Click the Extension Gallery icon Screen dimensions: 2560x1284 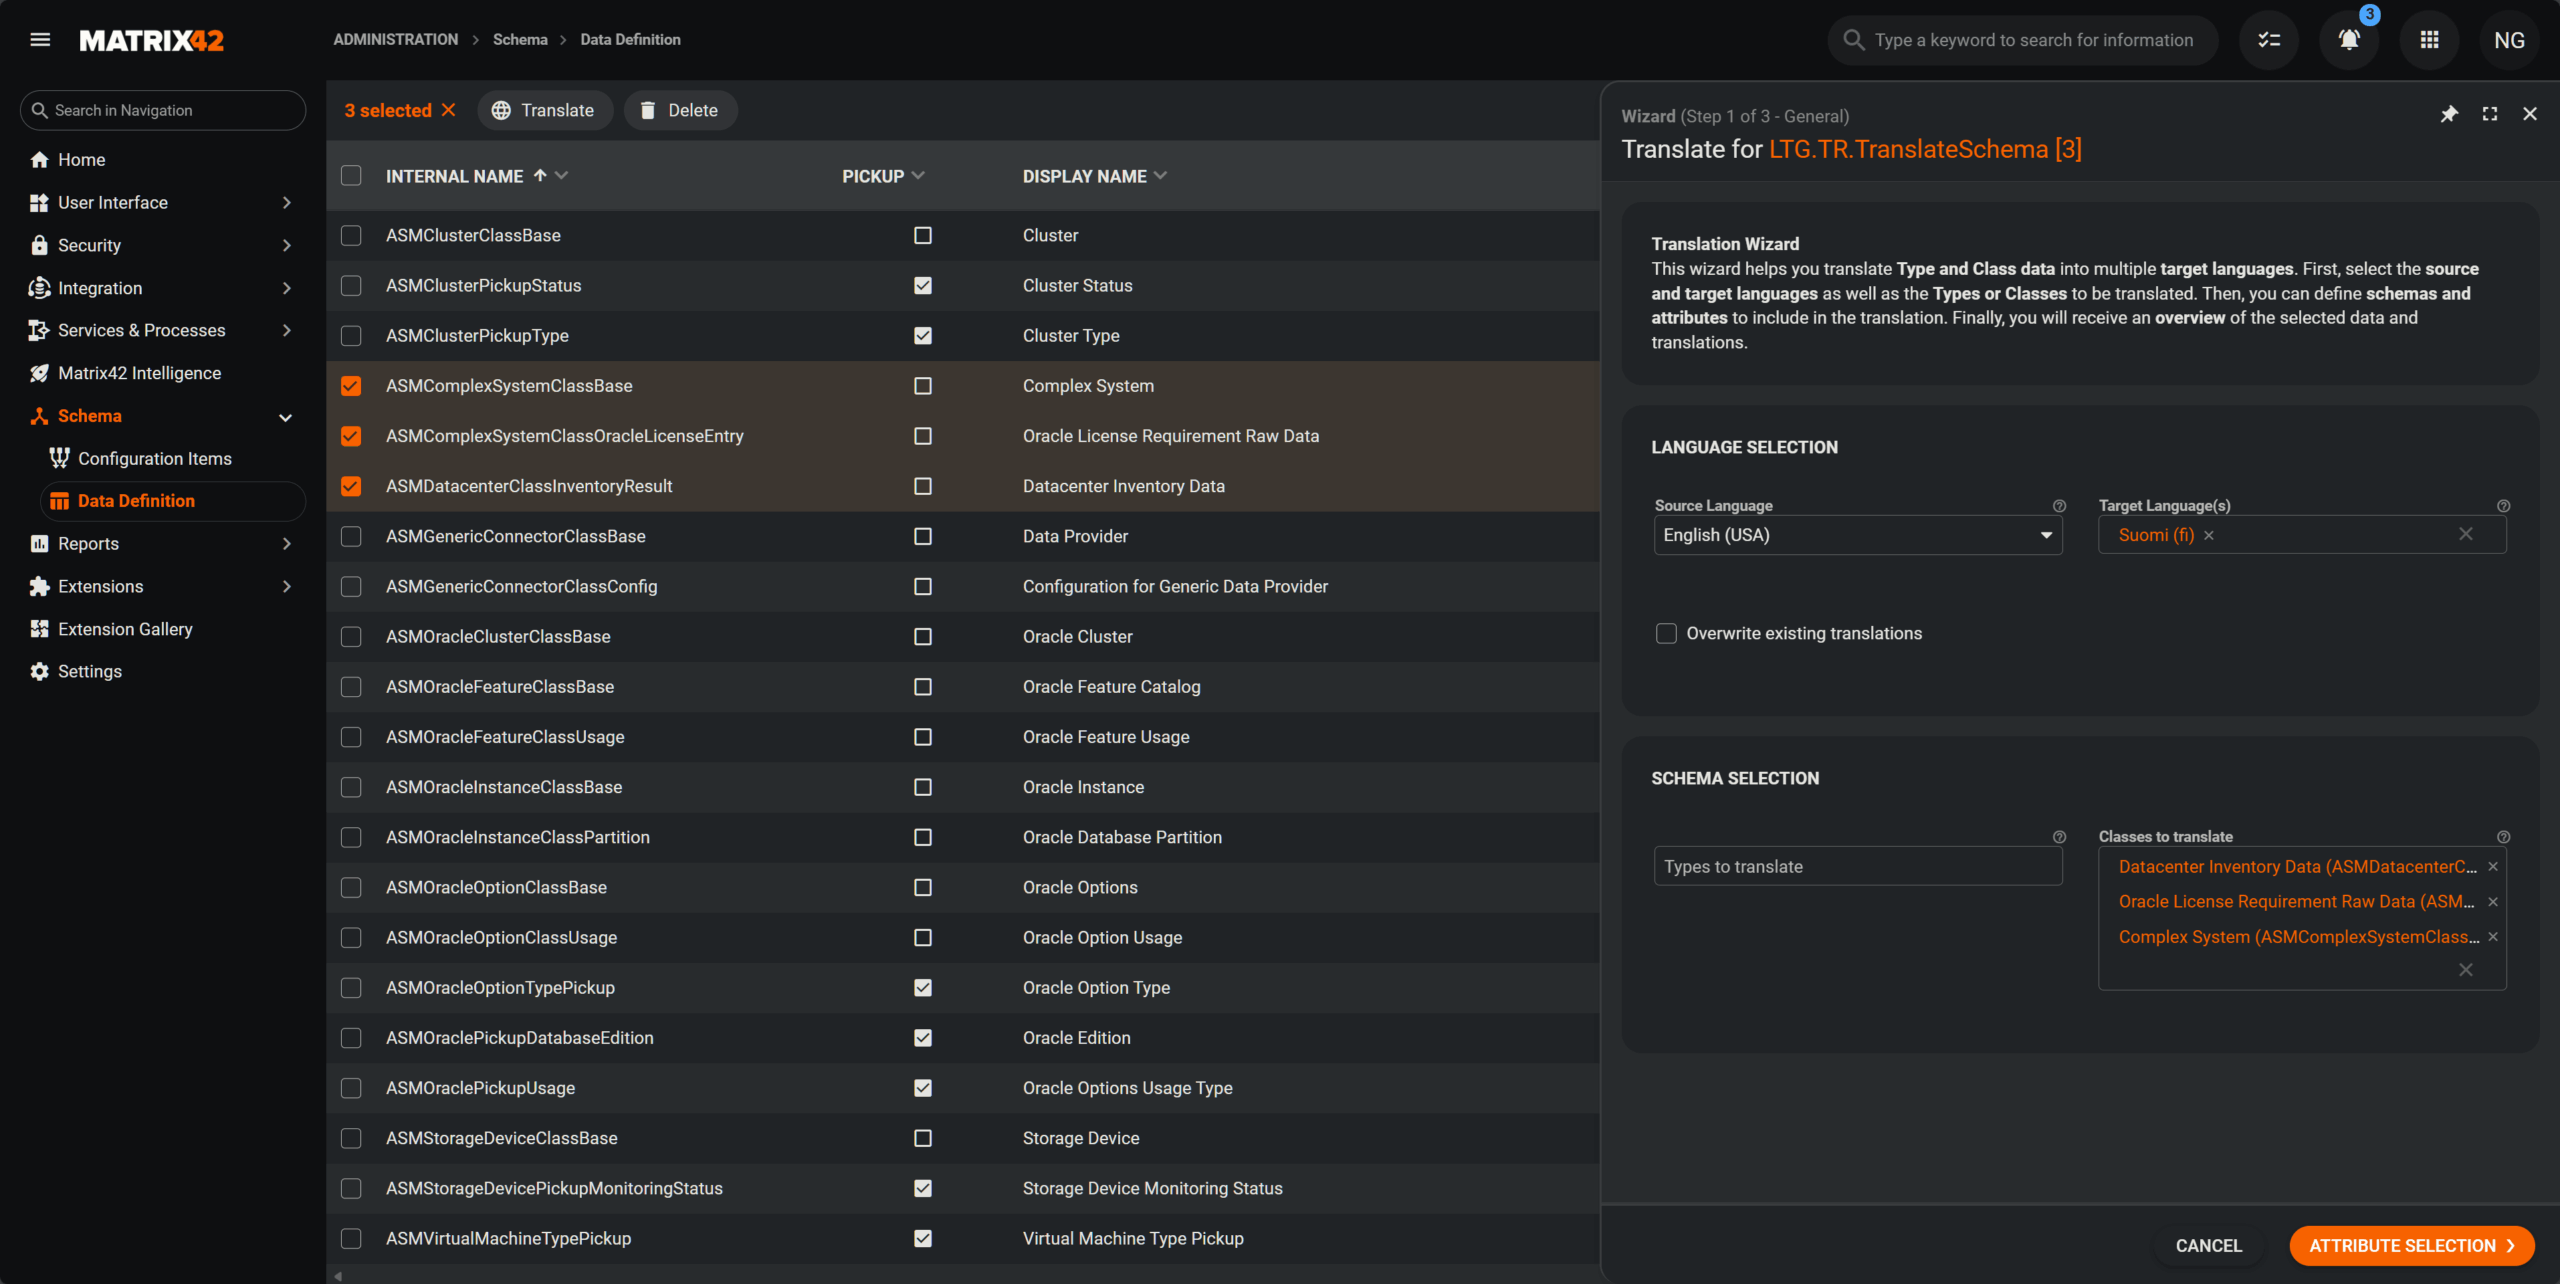coord(40,629)
